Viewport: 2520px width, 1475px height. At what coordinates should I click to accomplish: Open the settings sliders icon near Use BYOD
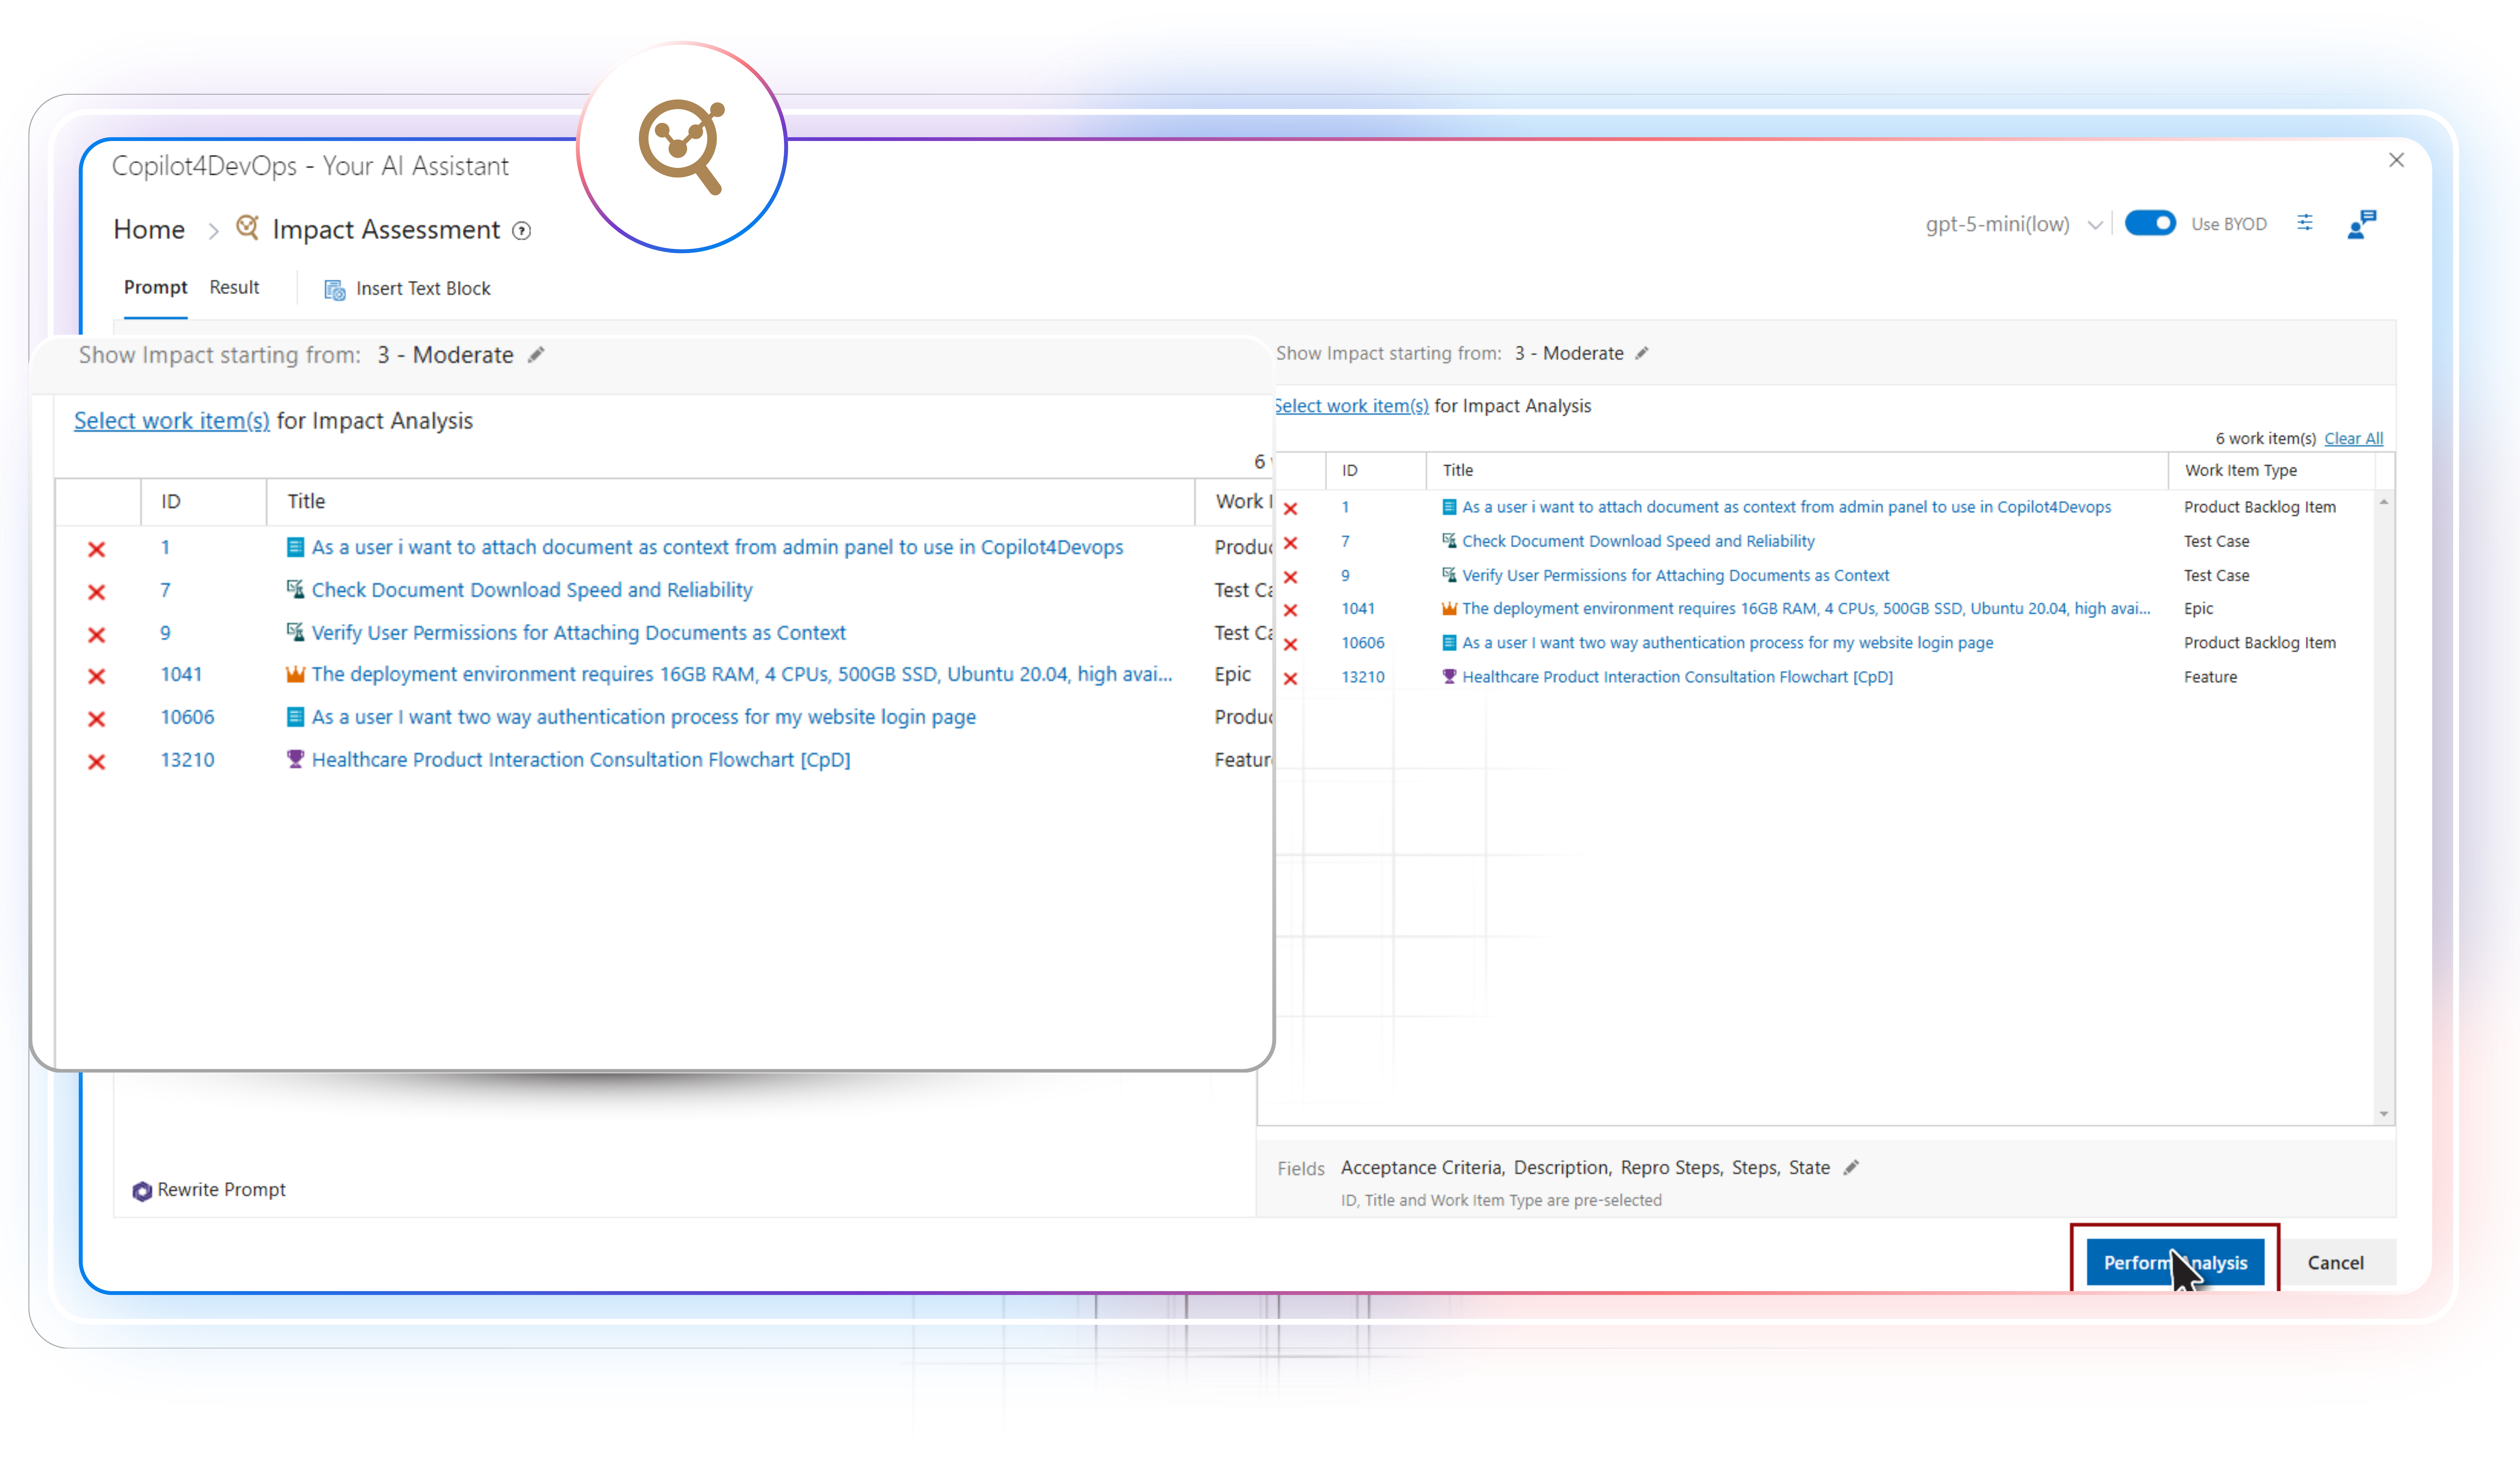(2305, 223)
